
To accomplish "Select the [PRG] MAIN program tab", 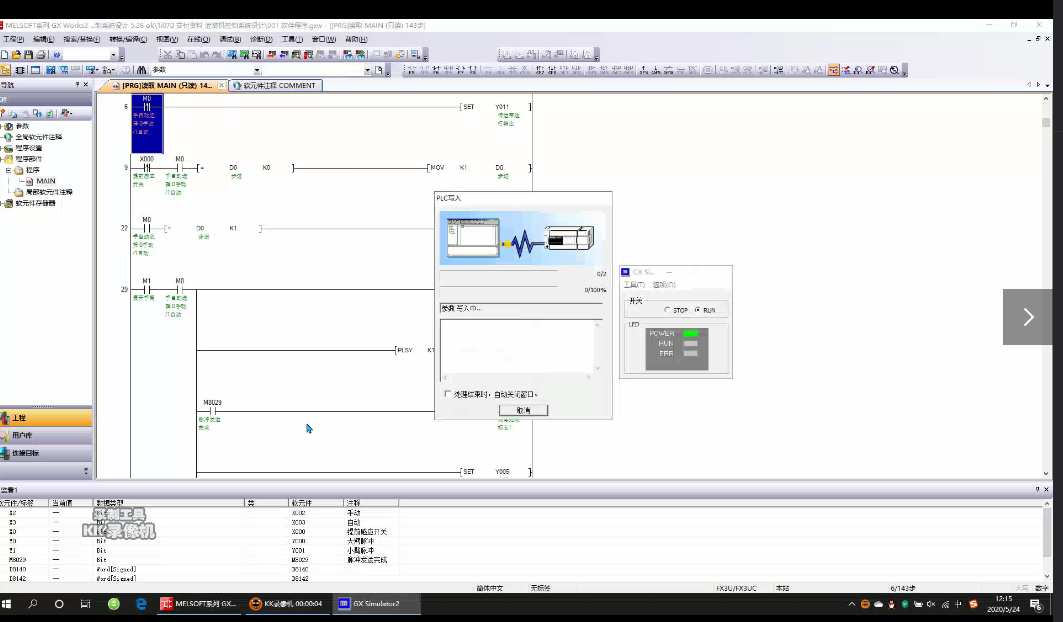I will [x=161, y=85].
